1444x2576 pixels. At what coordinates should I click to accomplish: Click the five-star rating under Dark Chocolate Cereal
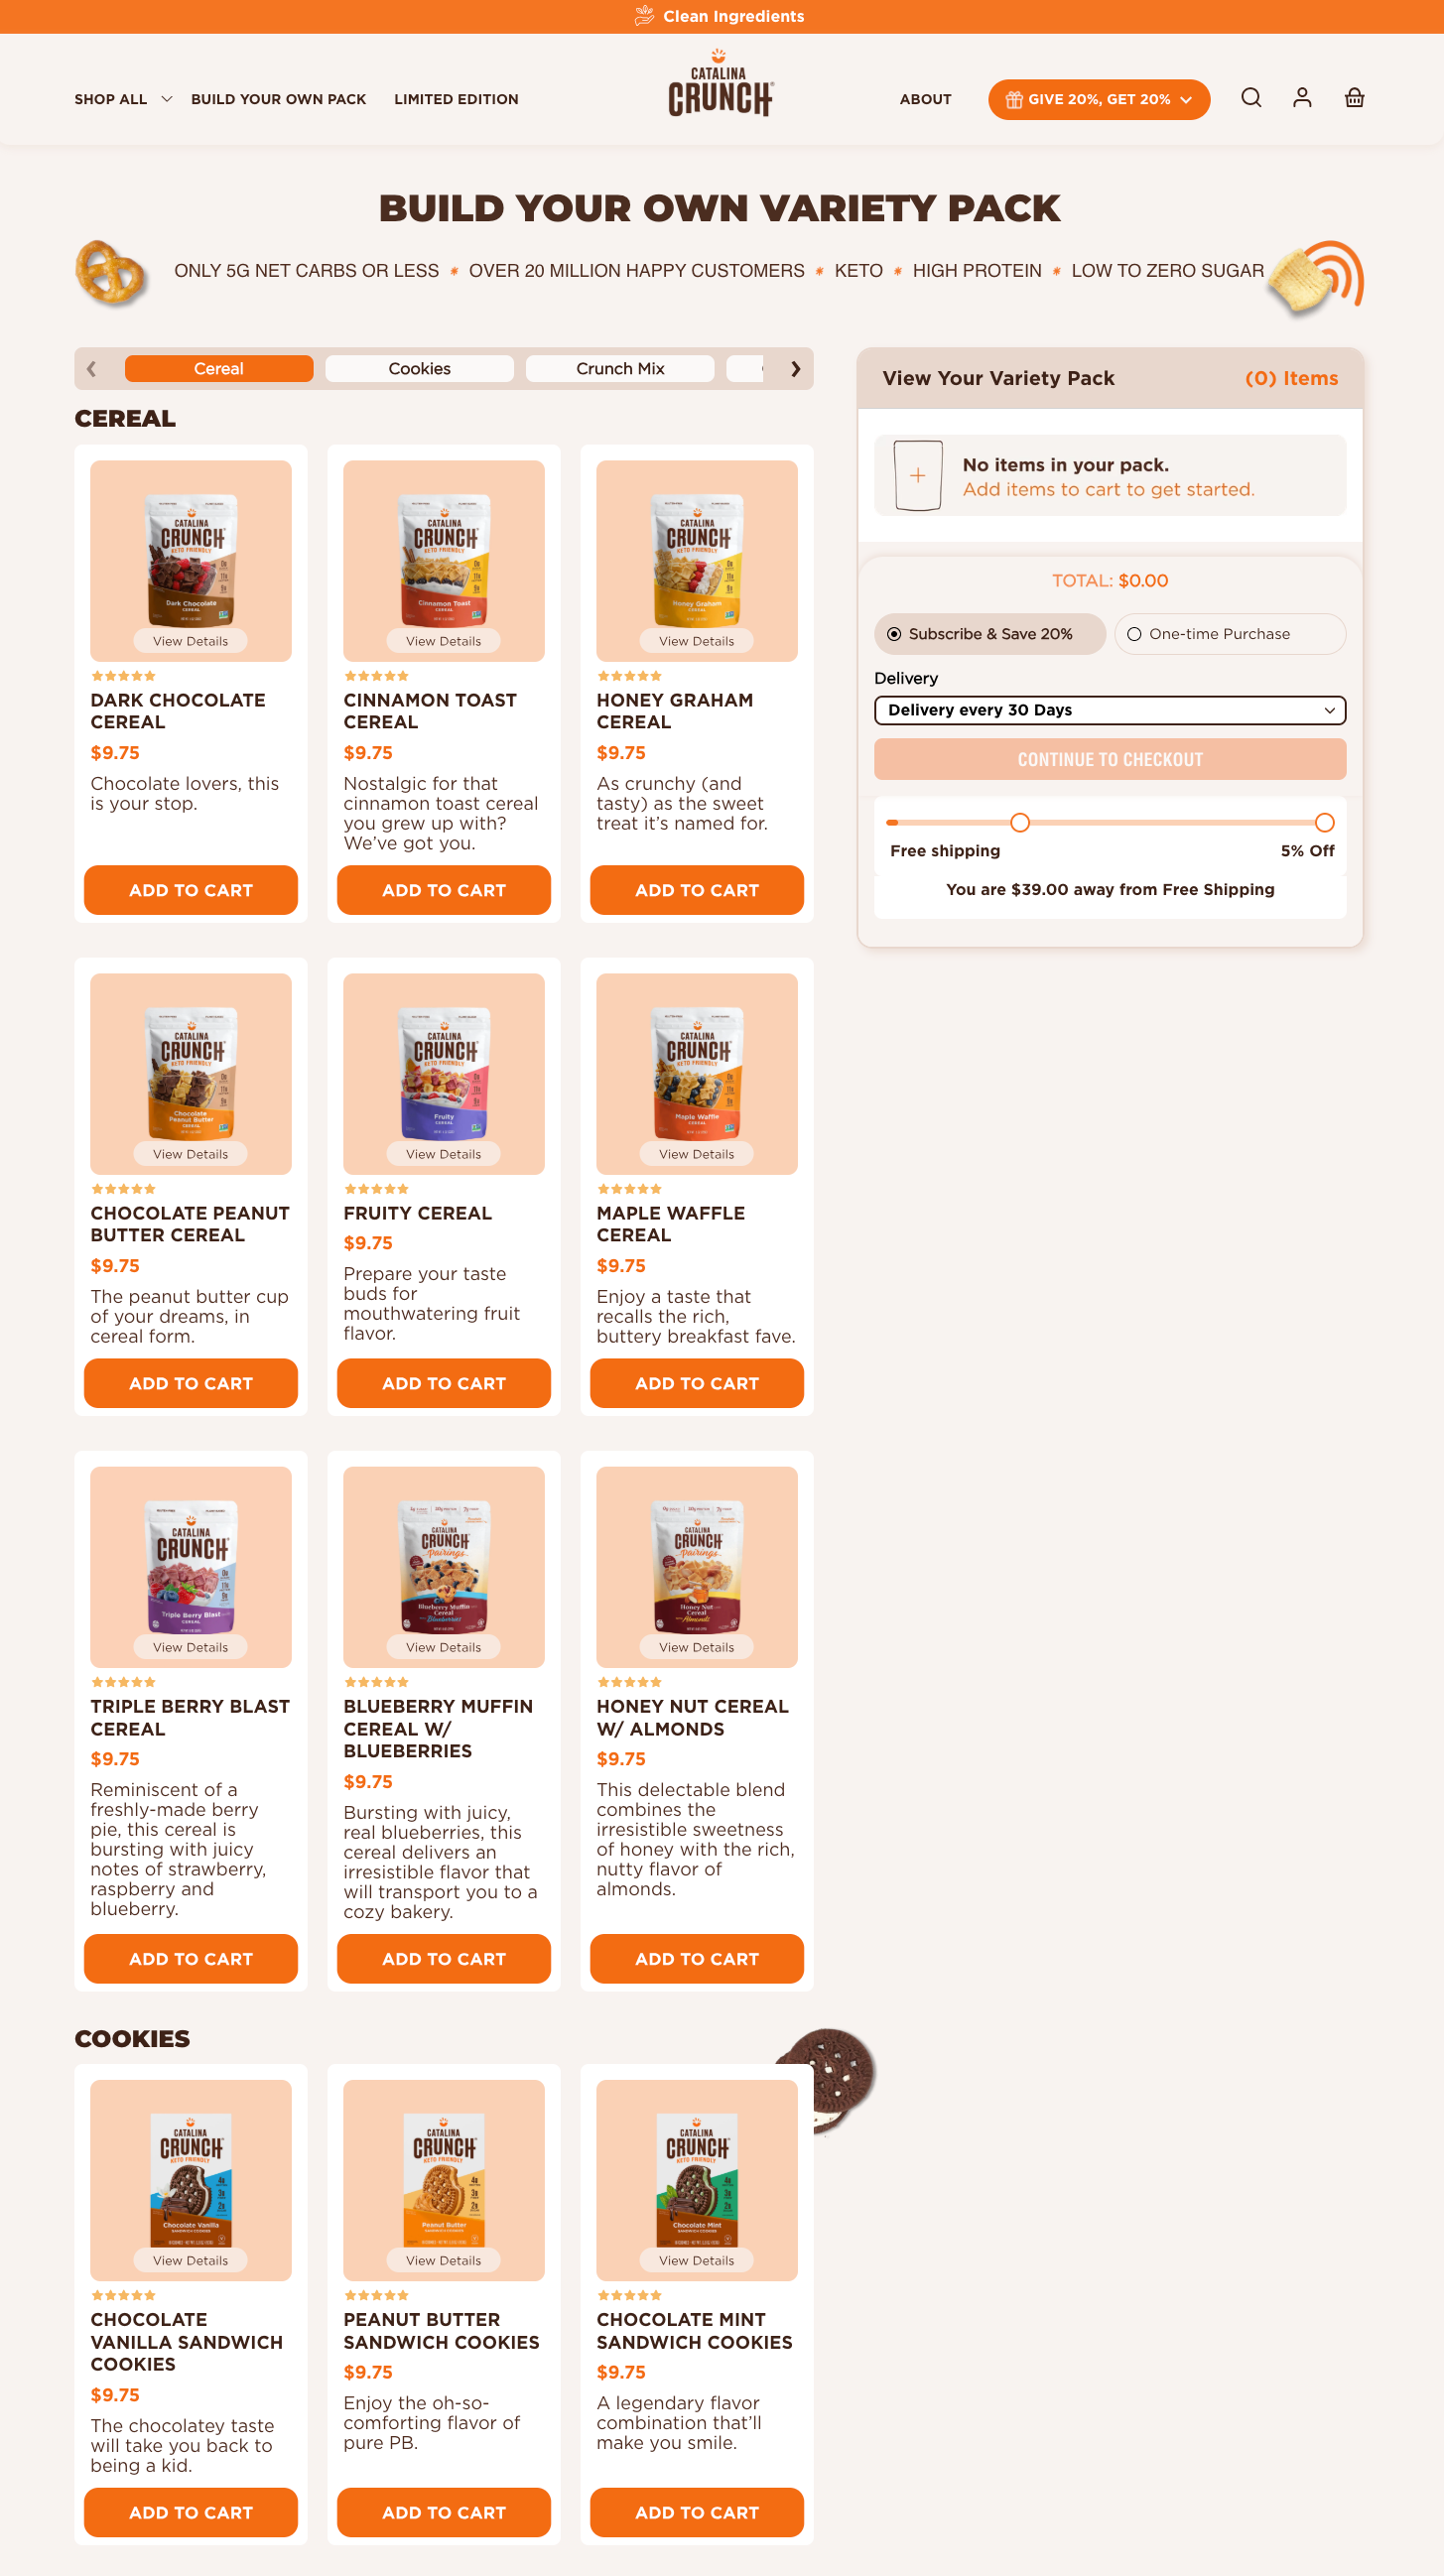click(124, 677)
